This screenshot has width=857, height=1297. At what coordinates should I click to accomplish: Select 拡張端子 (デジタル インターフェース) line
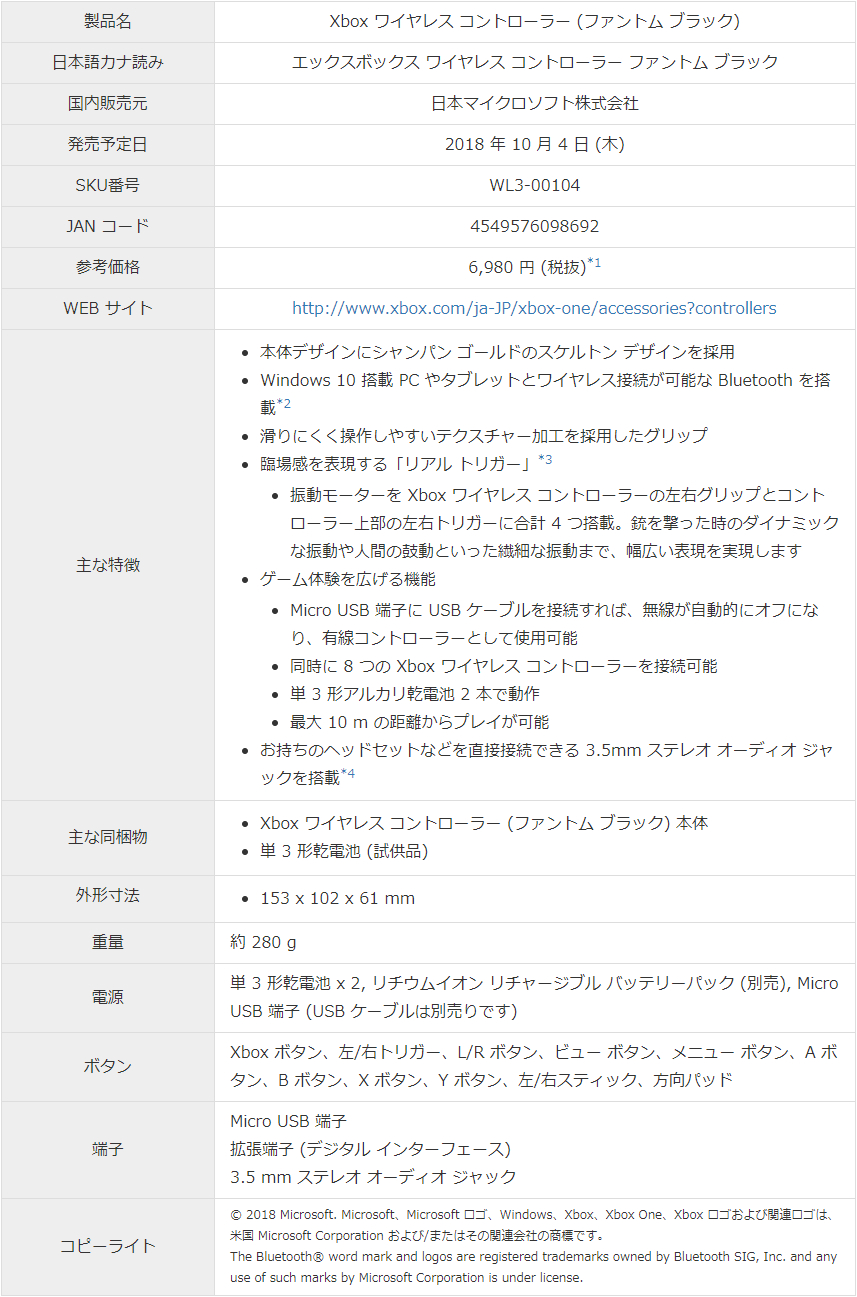click(370, 1149)
